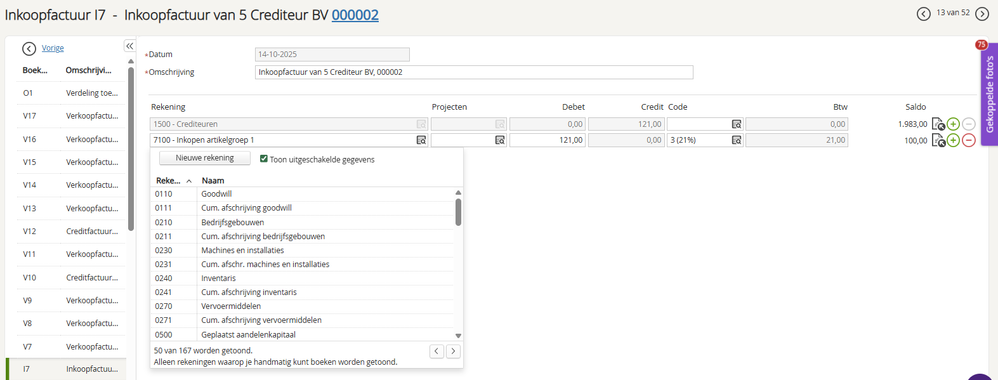
Task: Add line via green plus on Crediteuren row
Action: tap(953, 124)
